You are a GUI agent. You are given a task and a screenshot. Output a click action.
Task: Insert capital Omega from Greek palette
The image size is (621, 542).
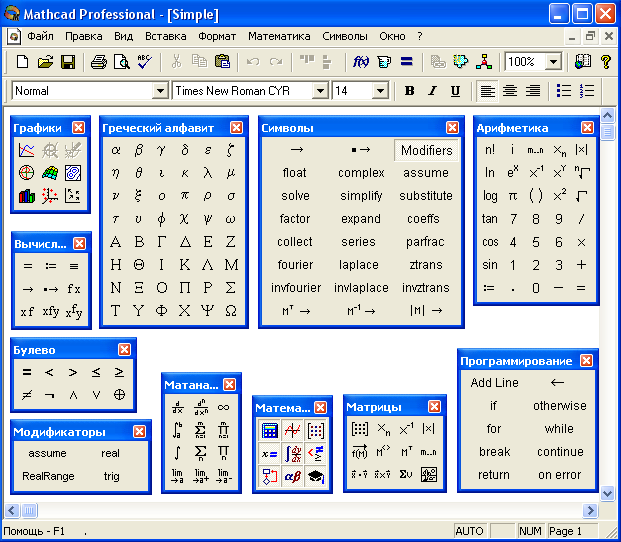tap(231, 311)
